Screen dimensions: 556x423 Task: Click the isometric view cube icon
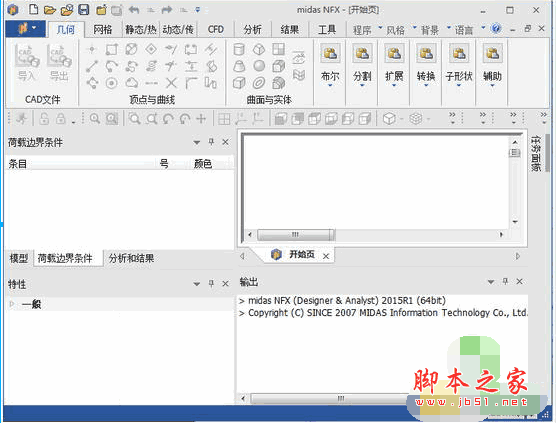(x=389, y=118)
